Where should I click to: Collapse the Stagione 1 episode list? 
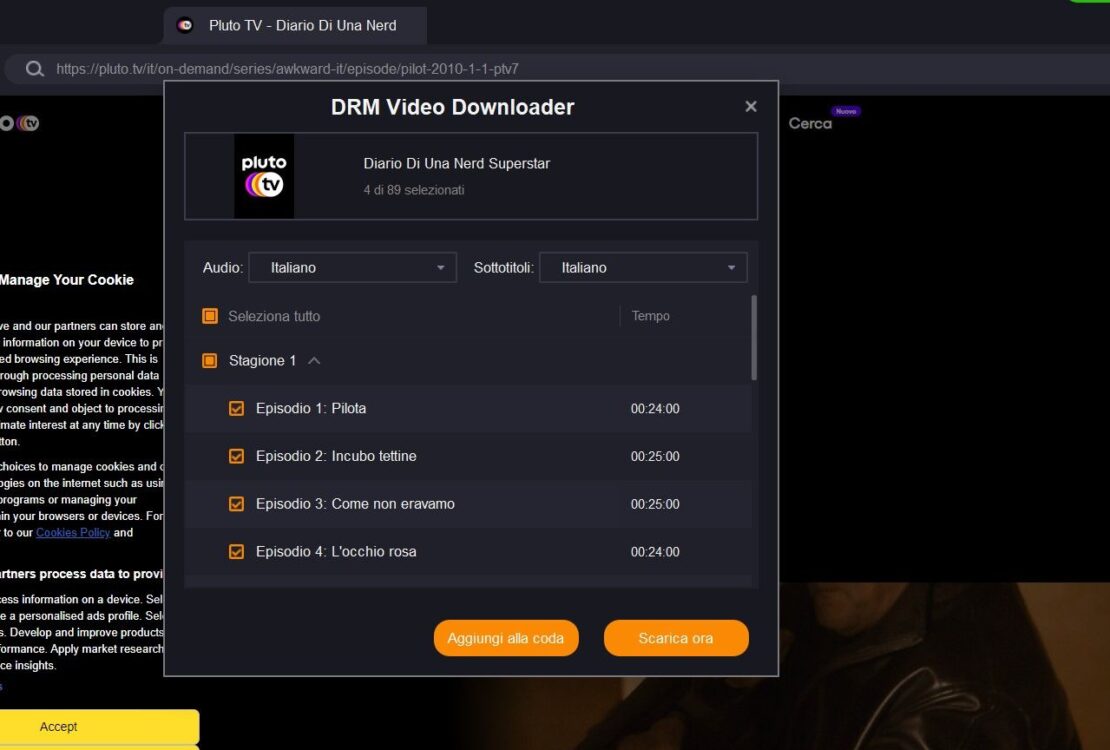pos(314,360)
